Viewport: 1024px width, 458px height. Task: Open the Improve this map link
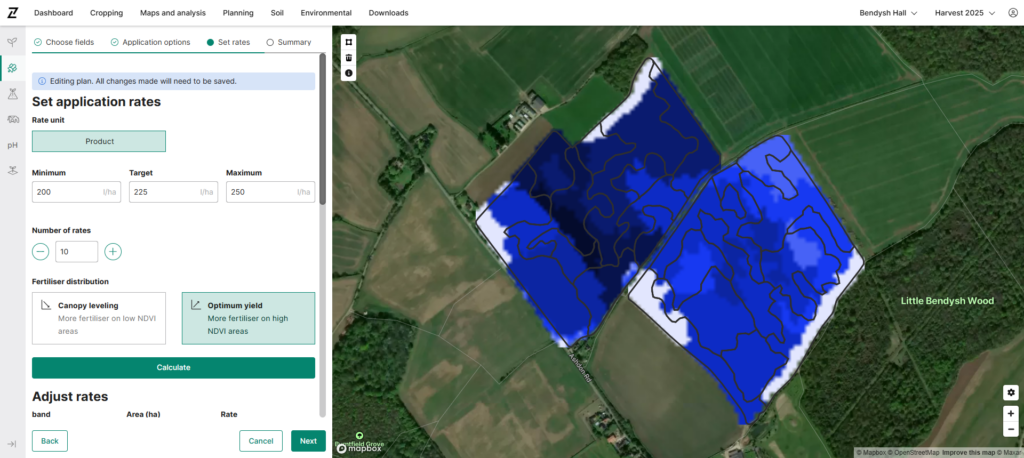(968, 452)
